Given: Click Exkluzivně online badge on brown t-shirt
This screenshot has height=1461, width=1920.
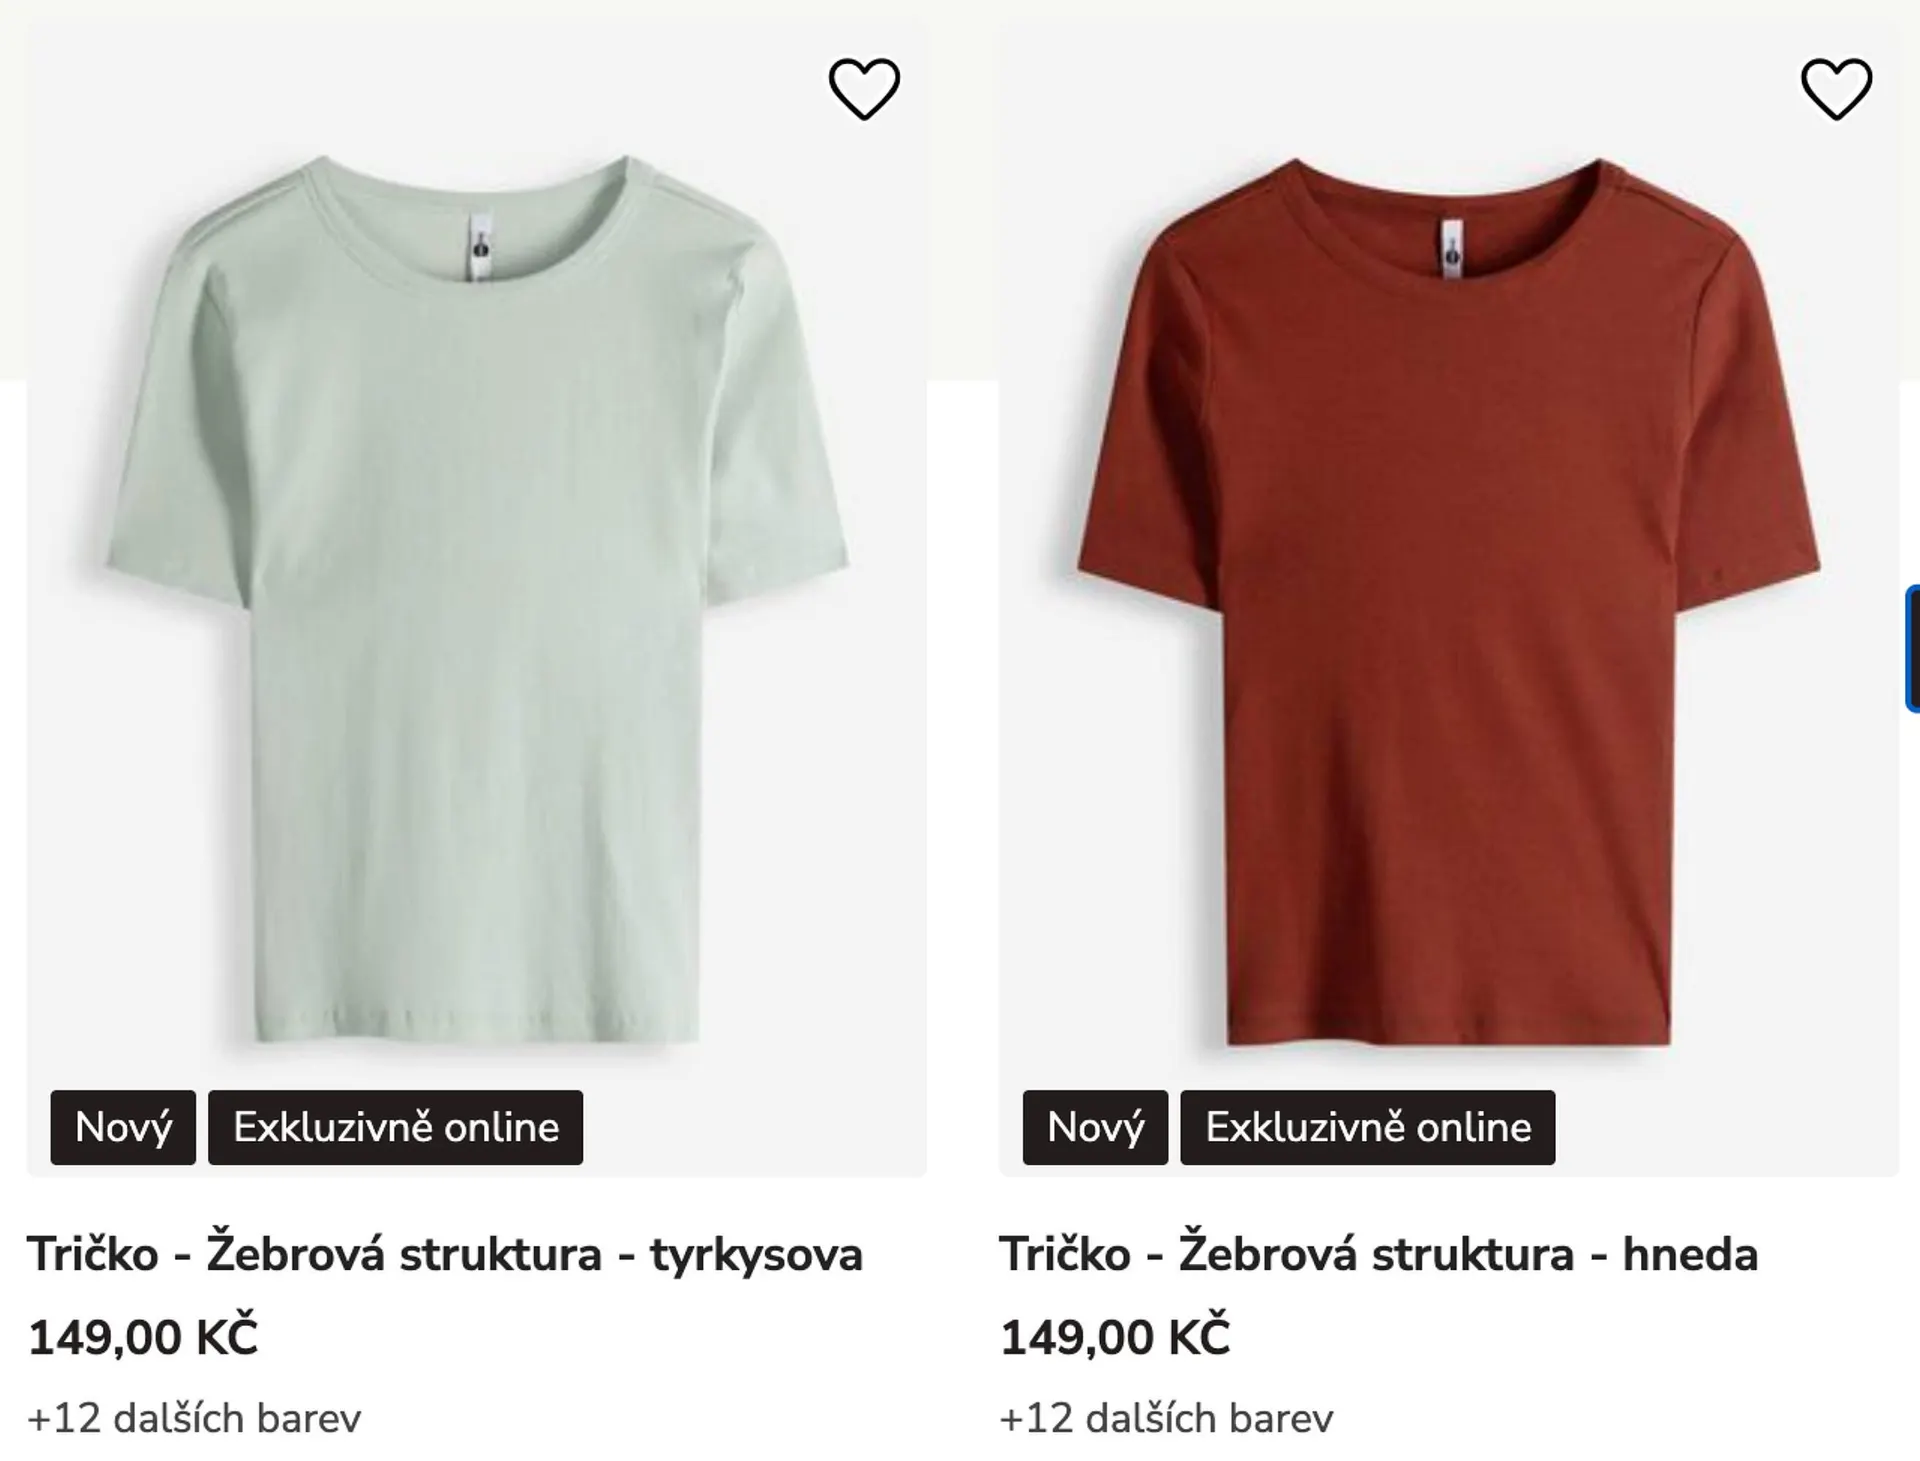Looking at the screenshot, I should pyautogui.click(x=1367, y=1127).
